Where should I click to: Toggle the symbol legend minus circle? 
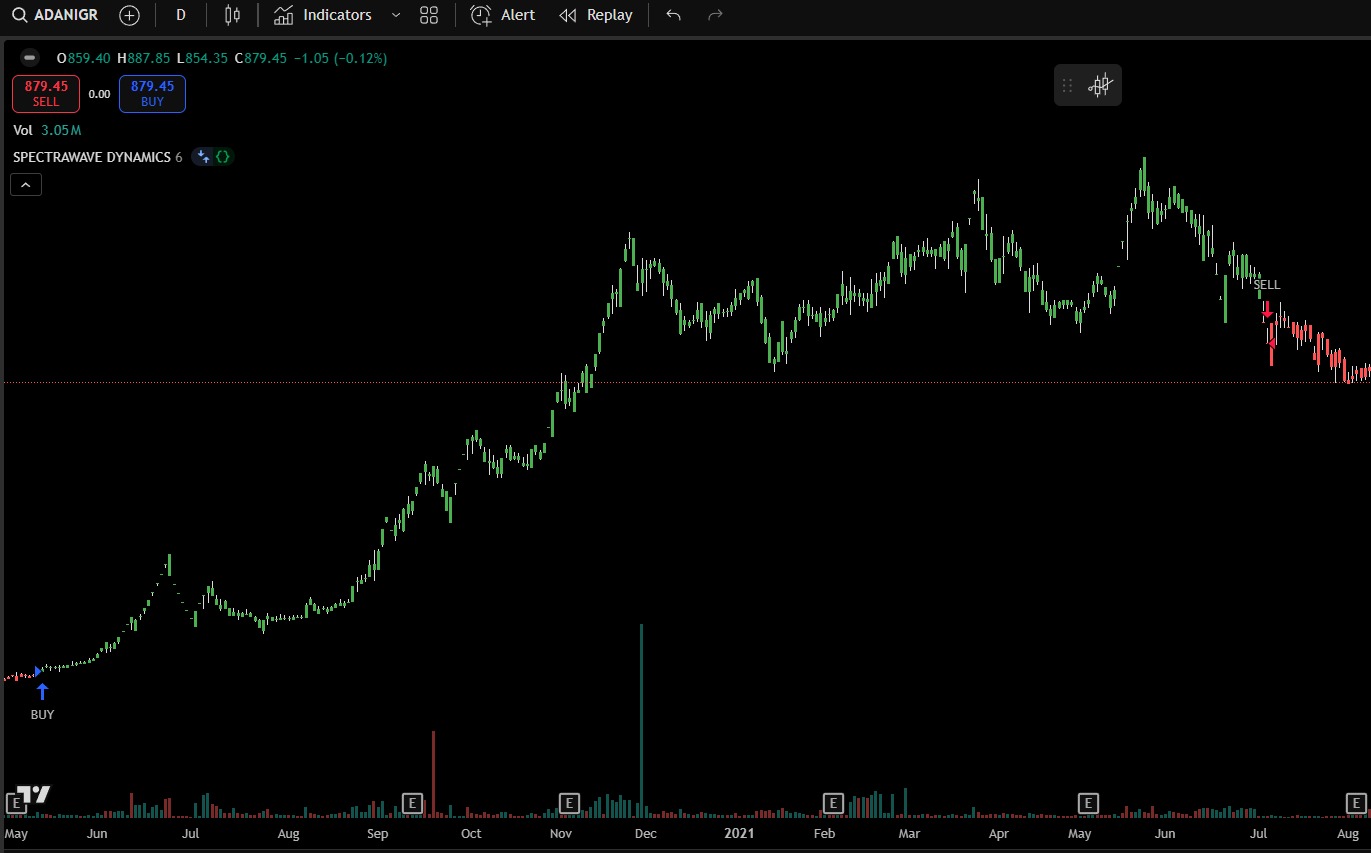pos(29,58)
